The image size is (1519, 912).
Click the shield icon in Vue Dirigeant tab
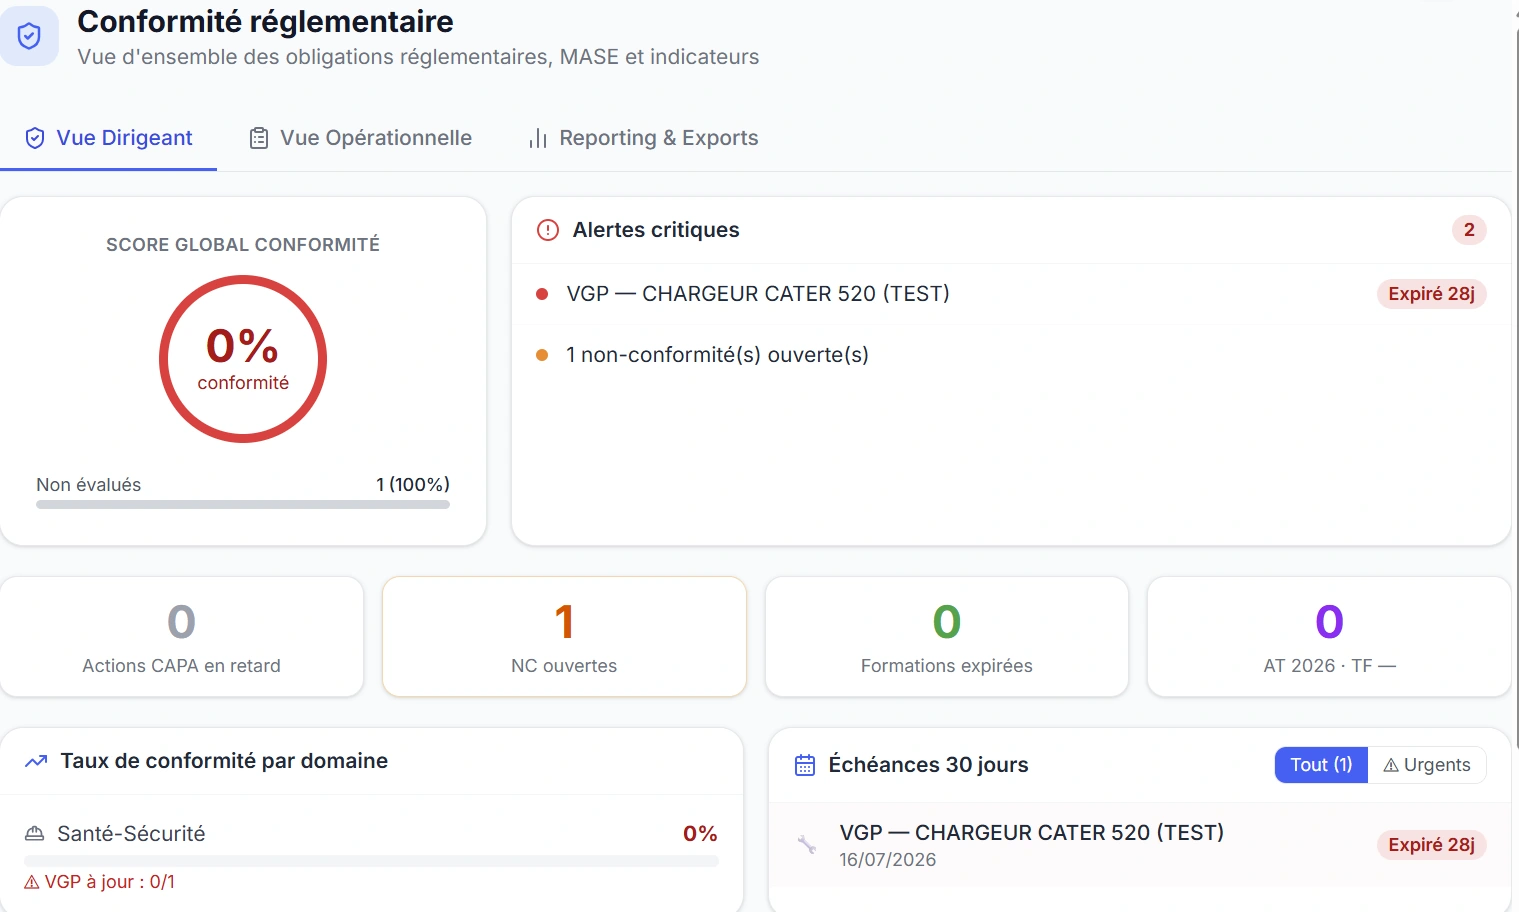point(35,138)
